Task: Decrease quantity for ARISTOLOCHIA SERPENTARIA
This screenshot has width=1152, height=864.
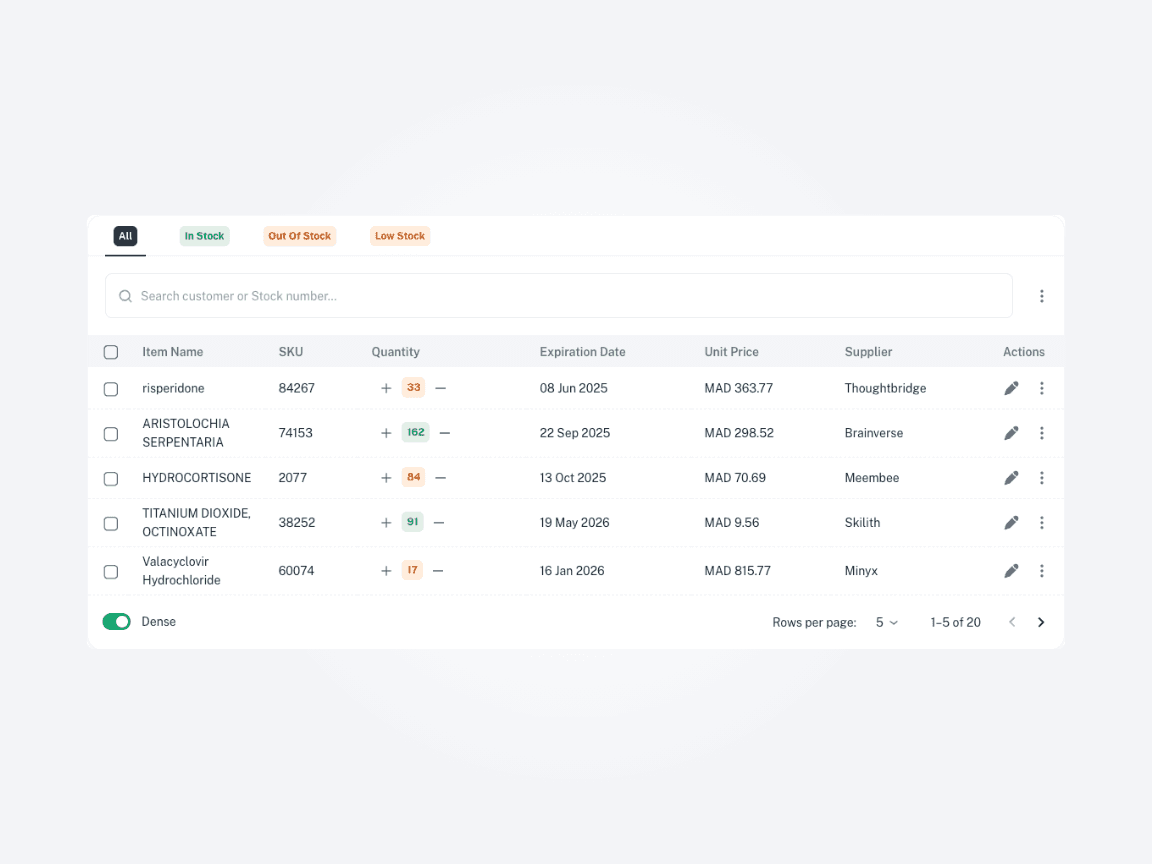Action: 445,433
